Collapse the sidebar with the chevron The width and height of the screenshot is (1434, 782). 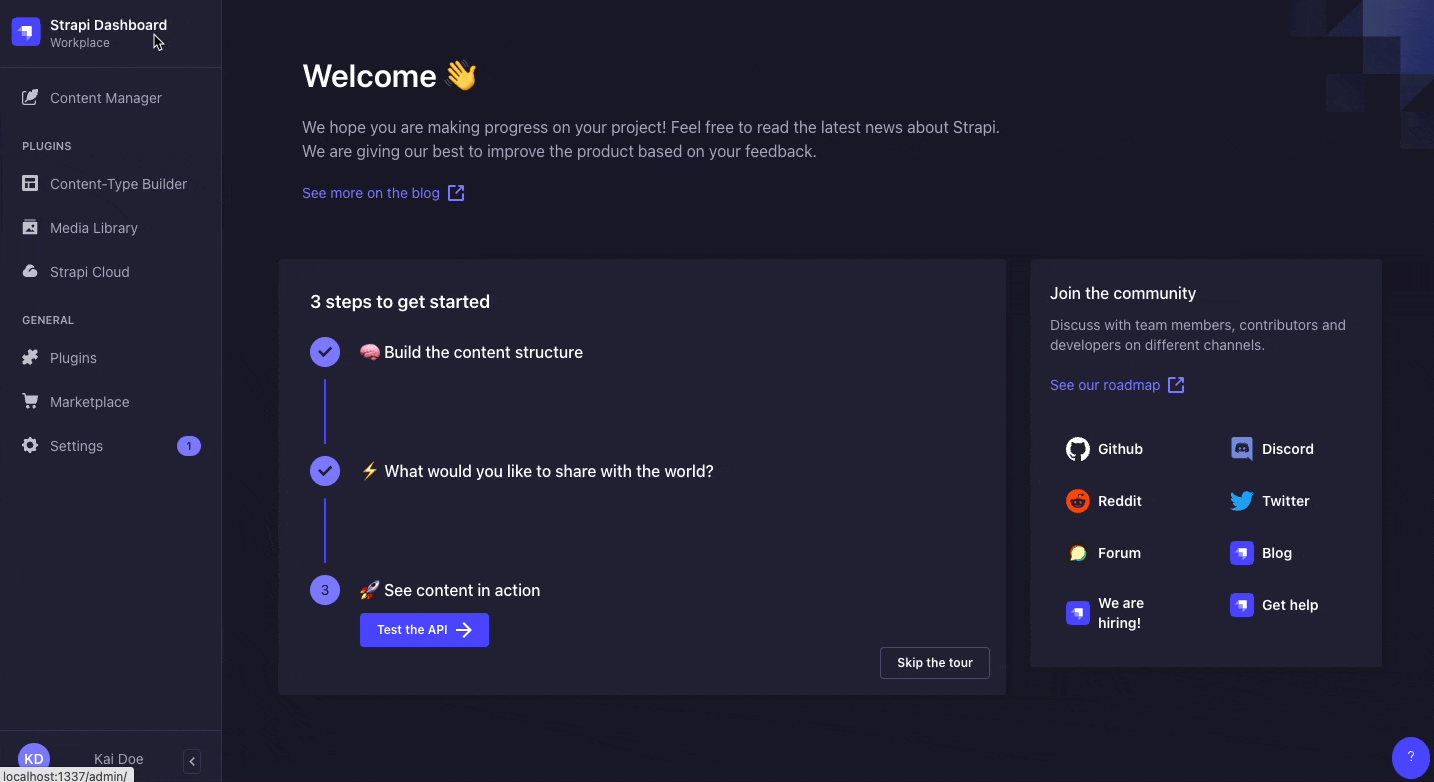(191, 761)
